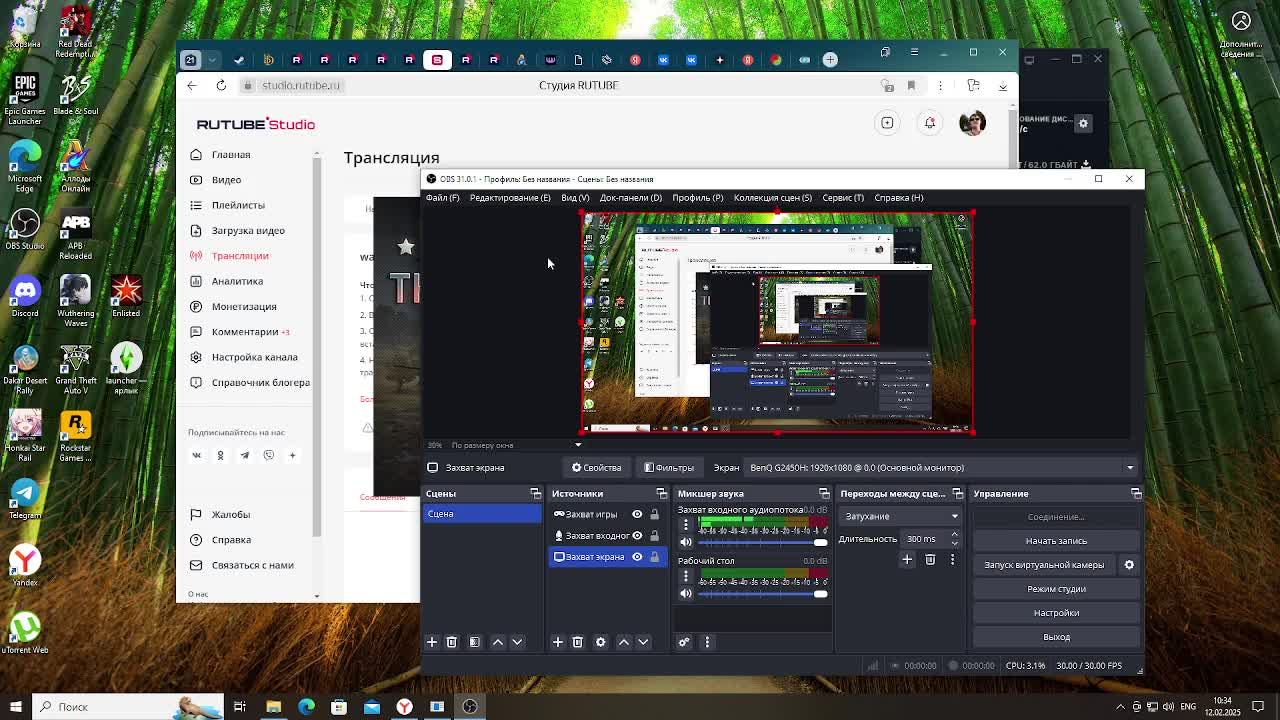Move the scene up with the arrow
1280x720 pixels.
pos(498,642)
